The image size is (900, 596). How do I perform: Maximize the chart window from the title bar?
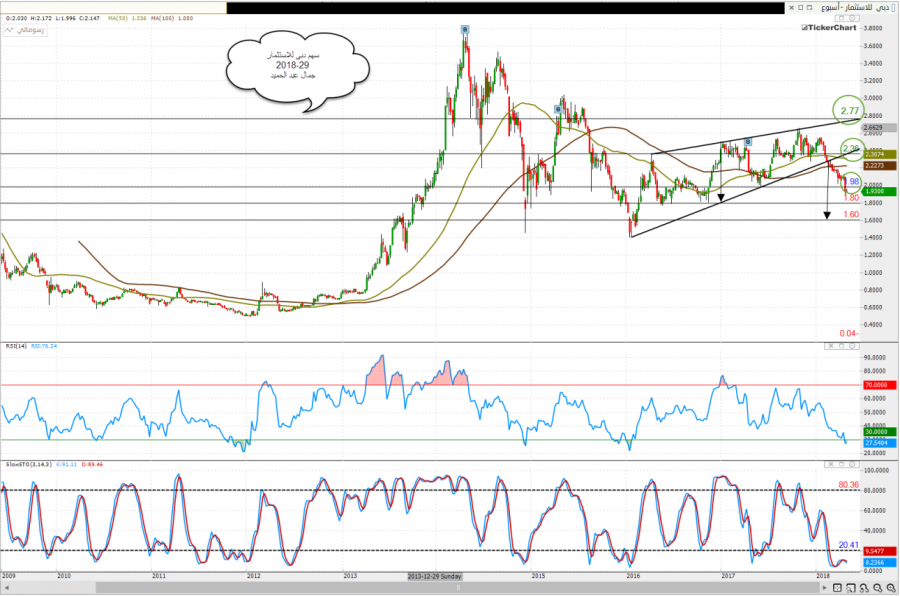click(800, 7)
